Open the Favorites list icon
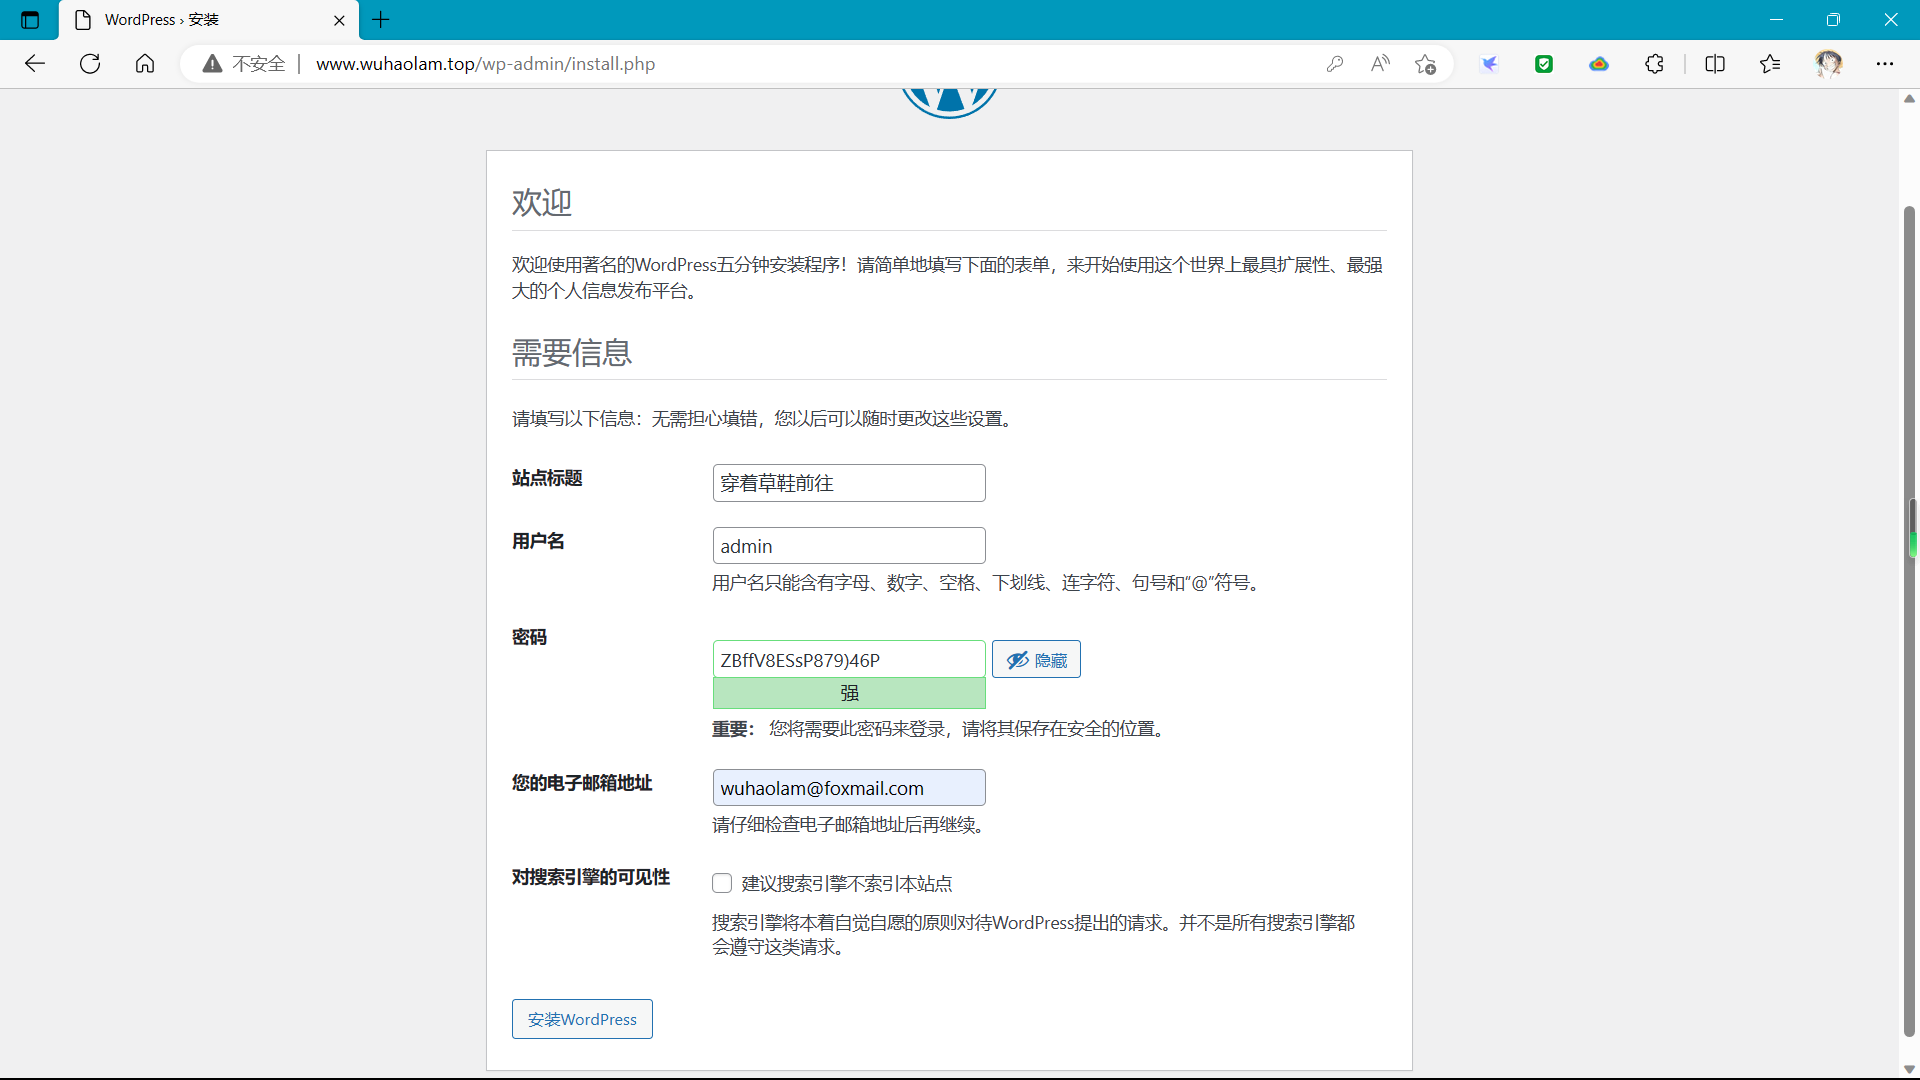1920x1080 pixels. [x=1769, y=64]
